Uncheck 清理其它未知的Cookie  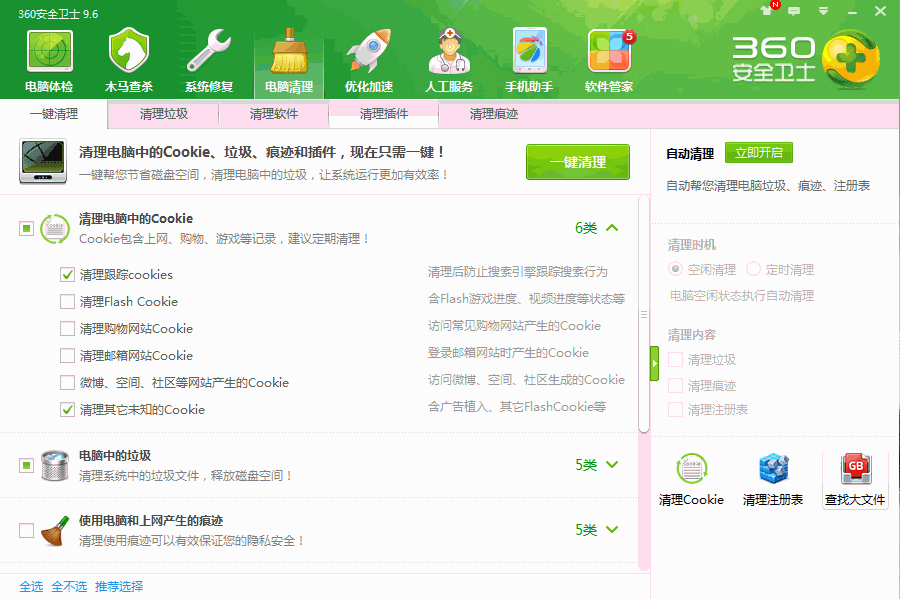pos(67,409)
